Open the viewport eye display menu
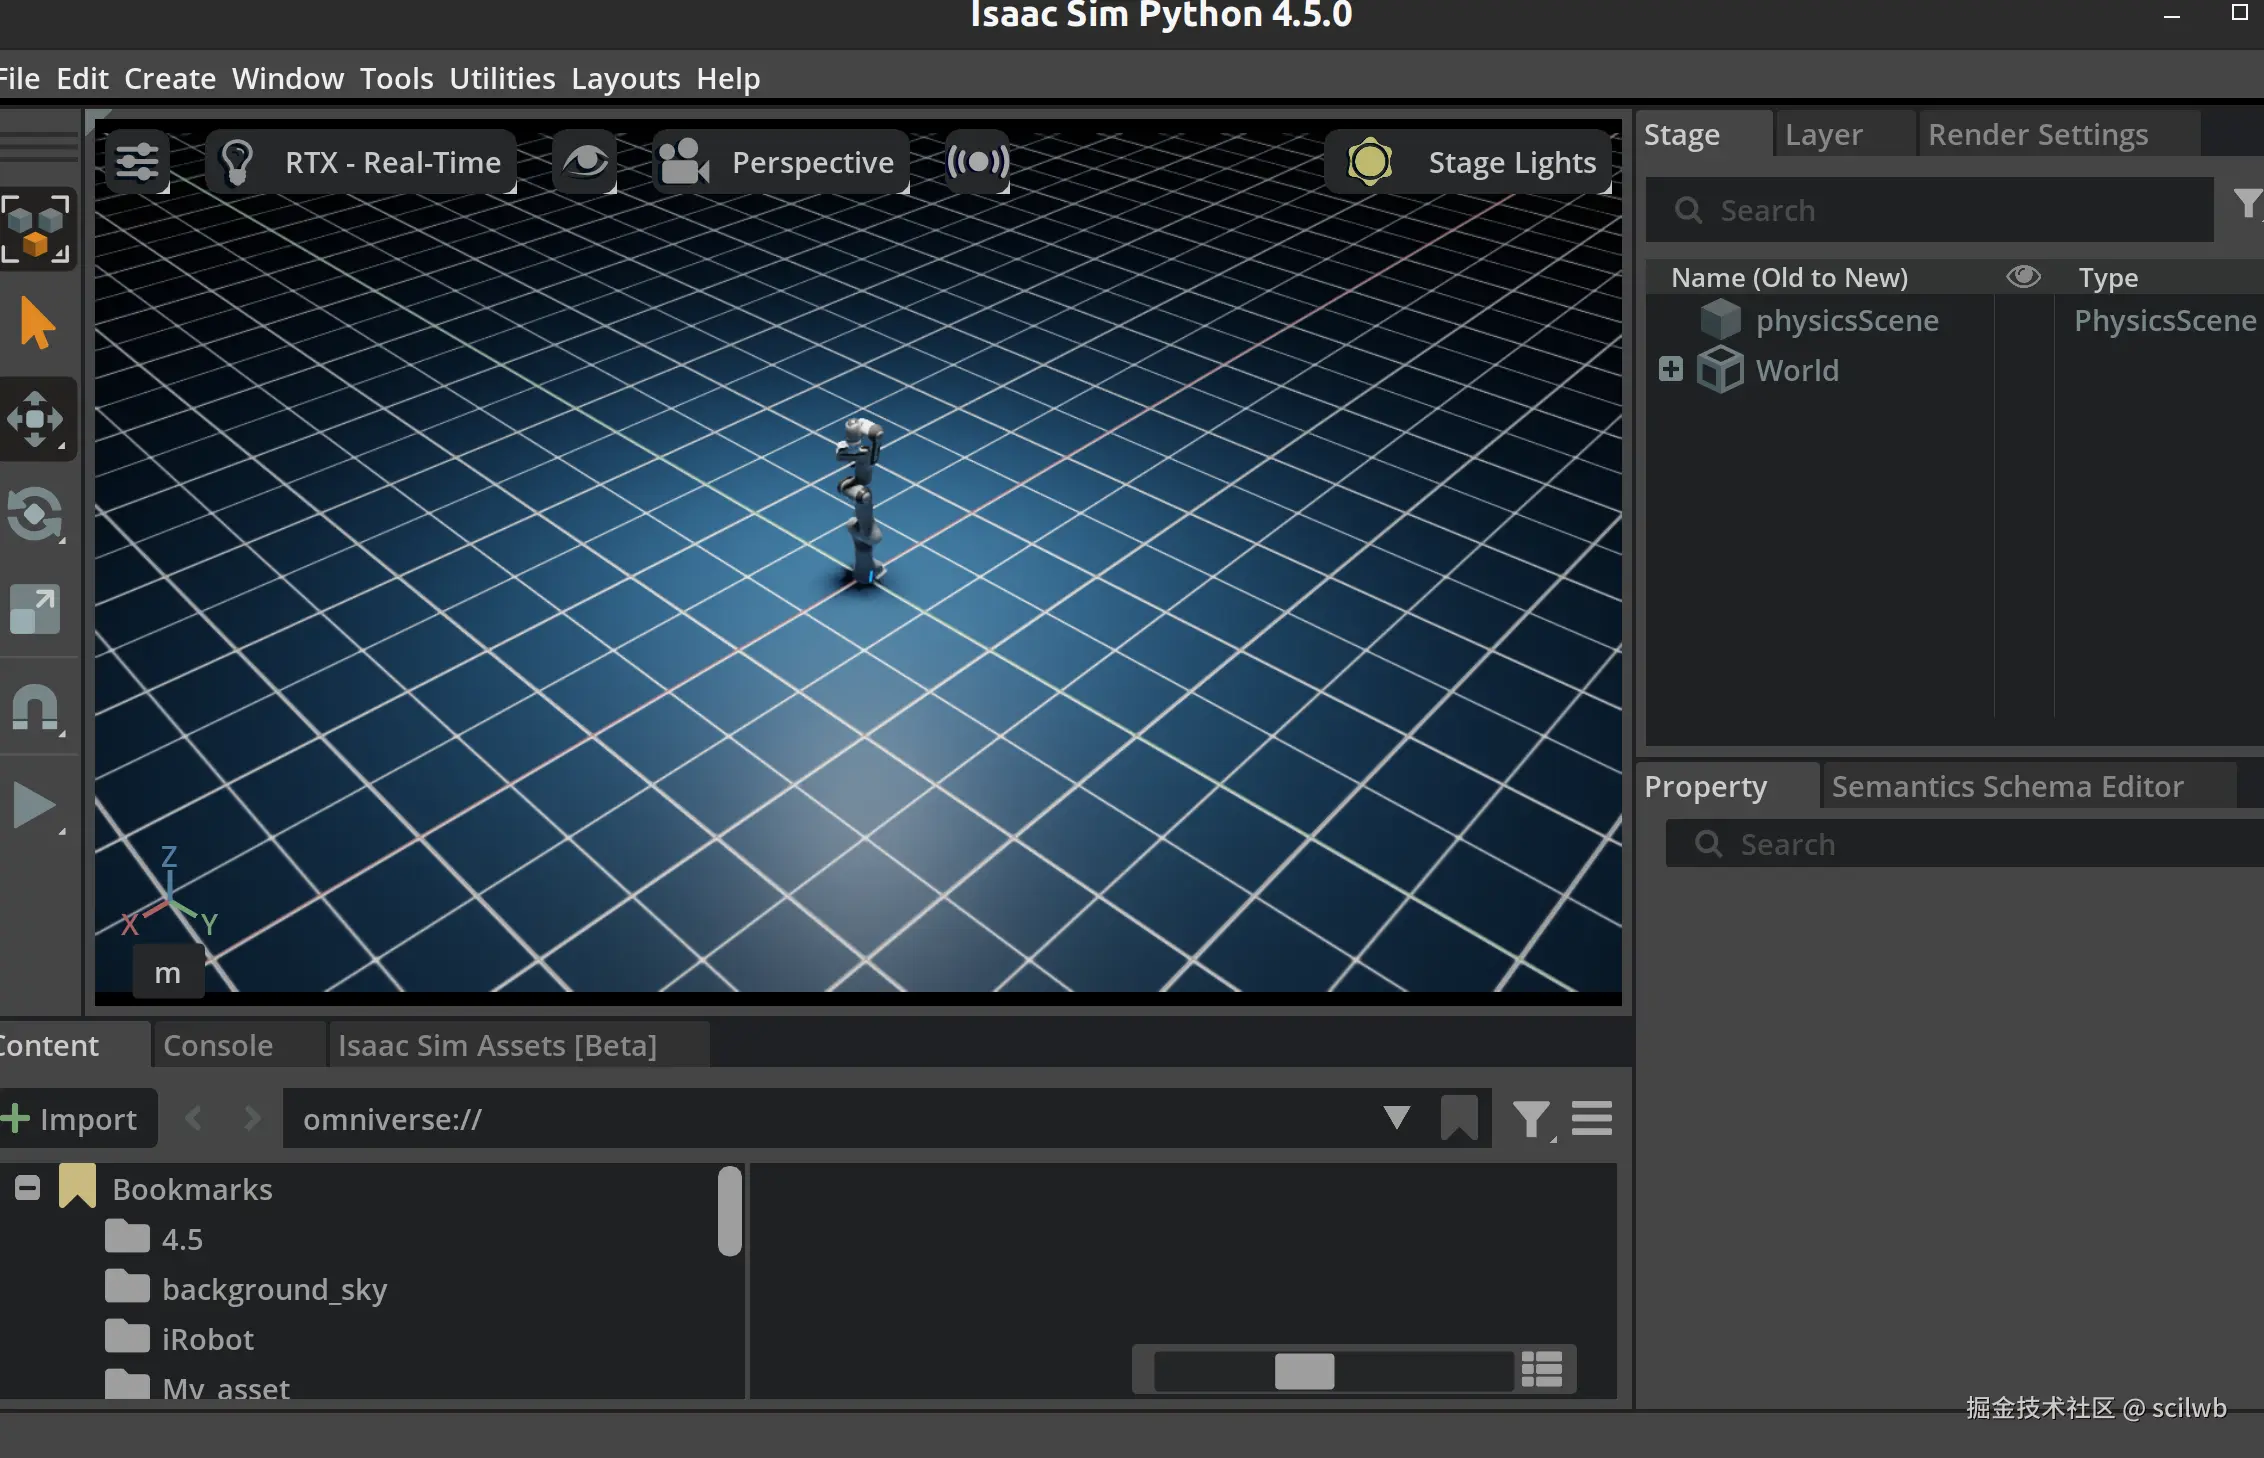The width and height of the screenshot is (2264, 1458). coord(585,162)
